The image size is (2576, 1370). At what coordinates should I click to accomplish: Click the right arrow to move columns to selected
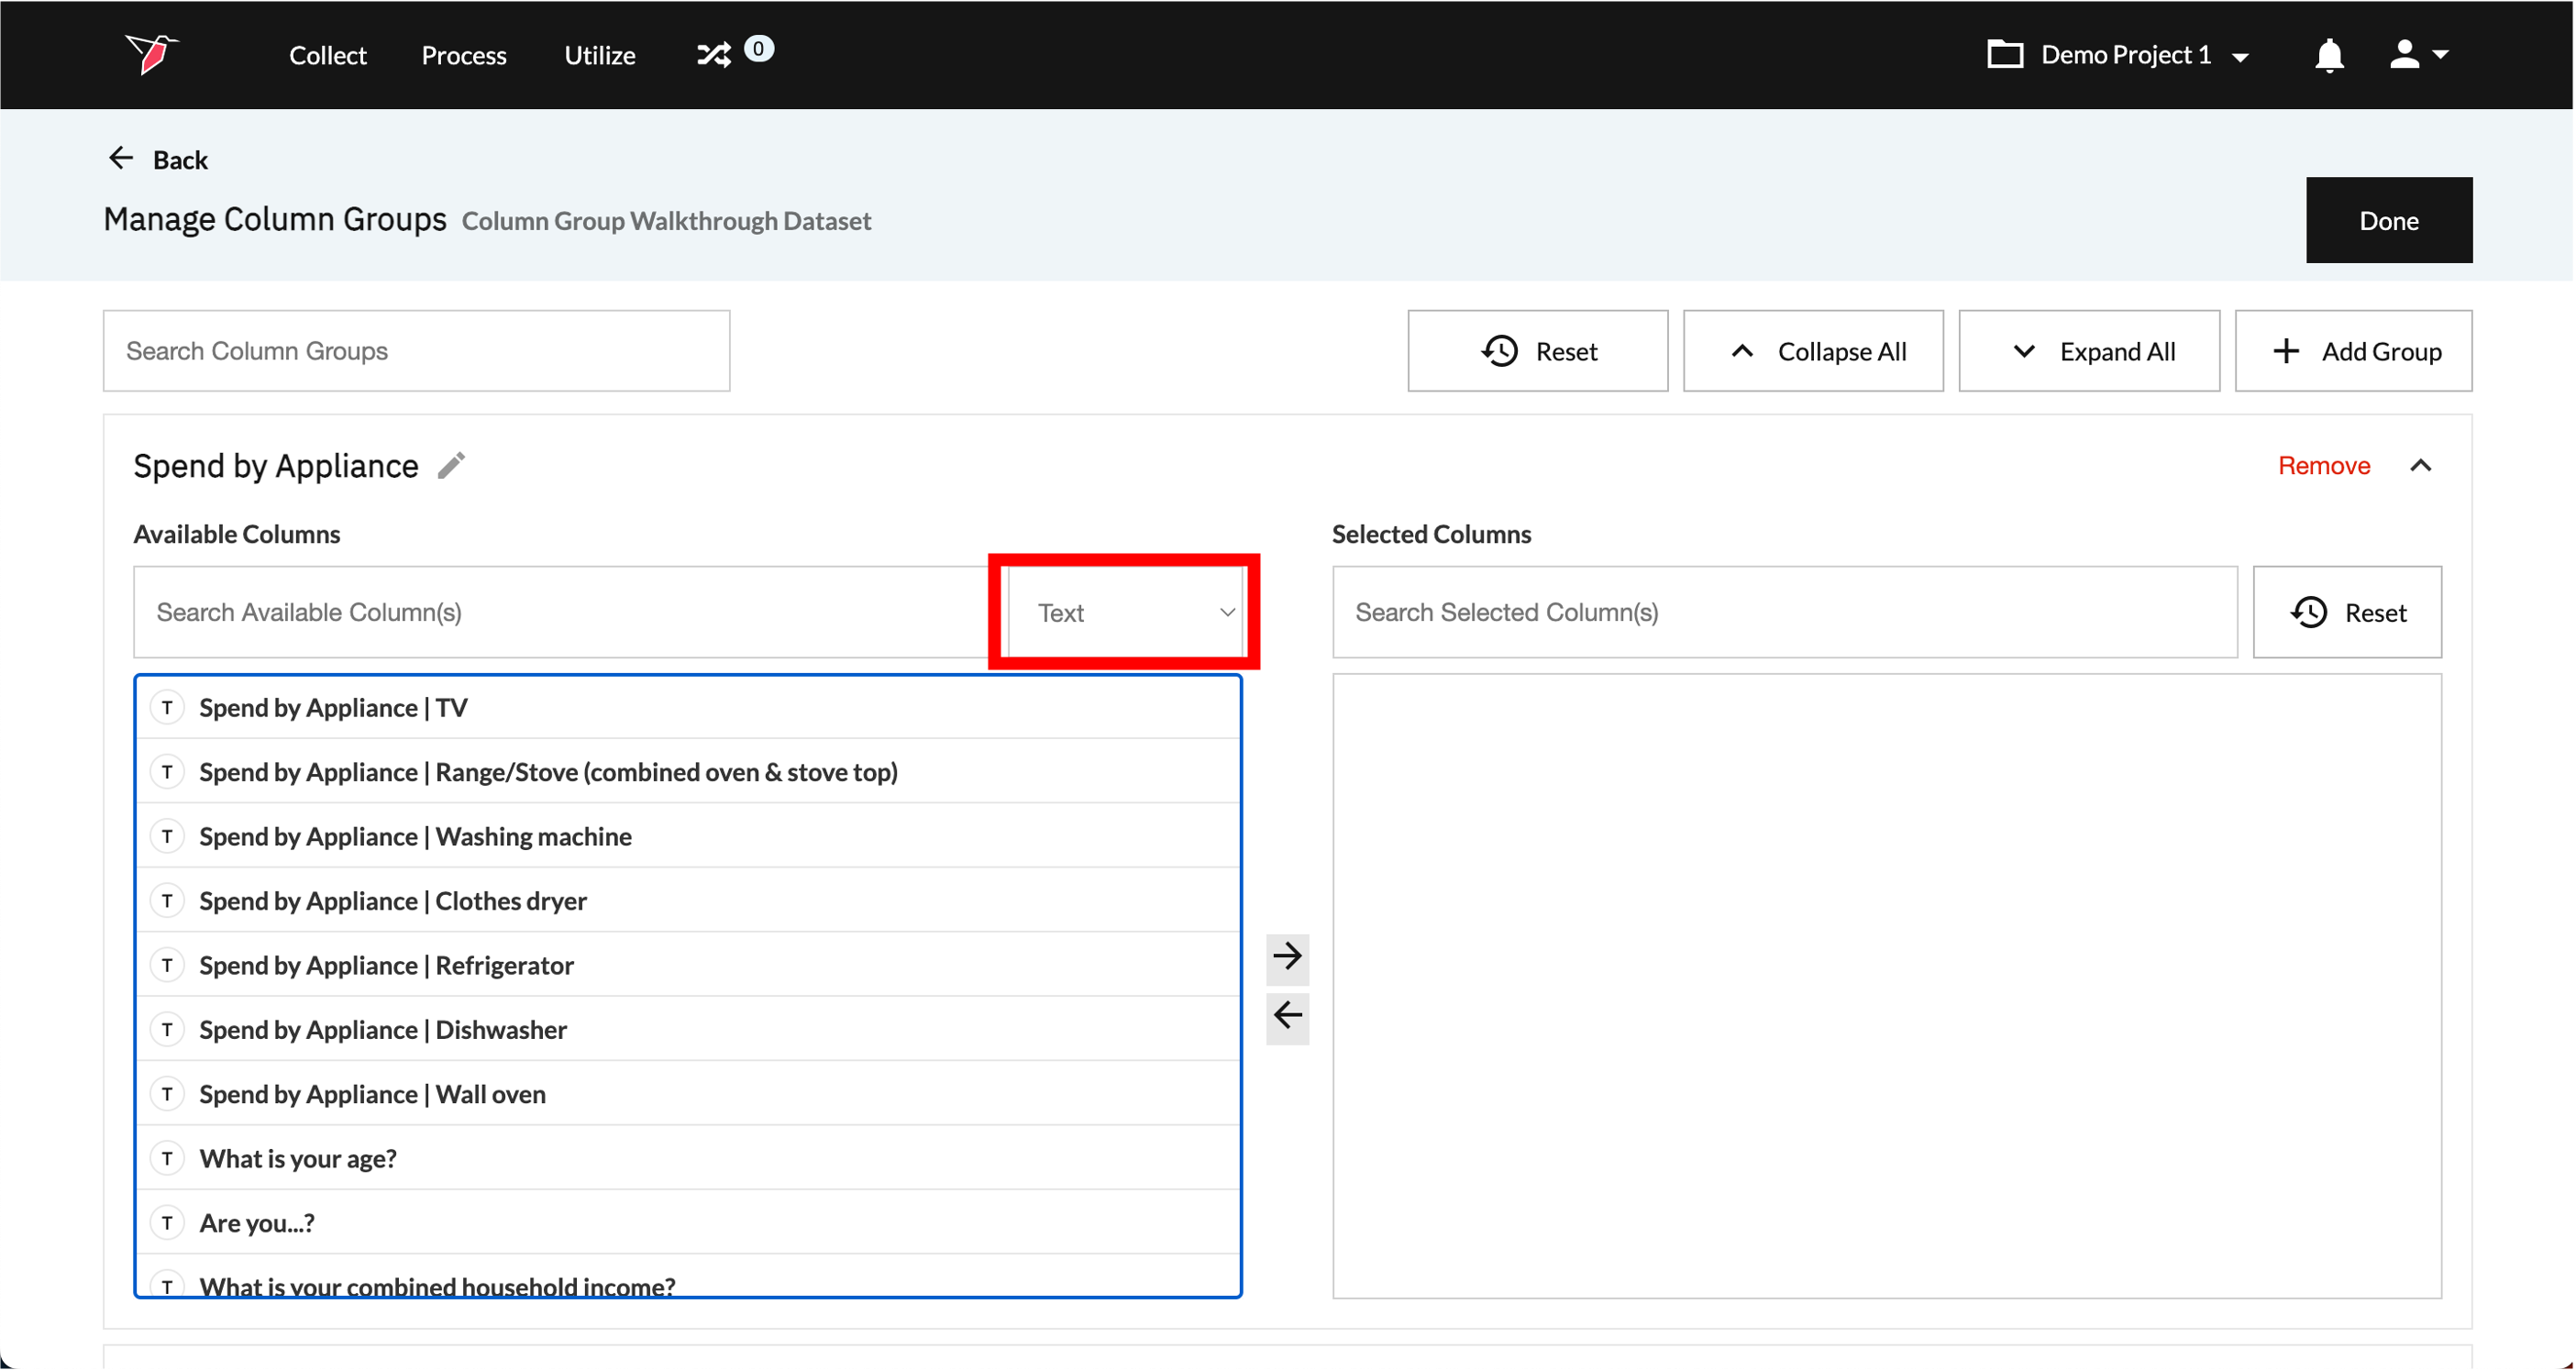pyautogui.click(x=1287, y=956)
